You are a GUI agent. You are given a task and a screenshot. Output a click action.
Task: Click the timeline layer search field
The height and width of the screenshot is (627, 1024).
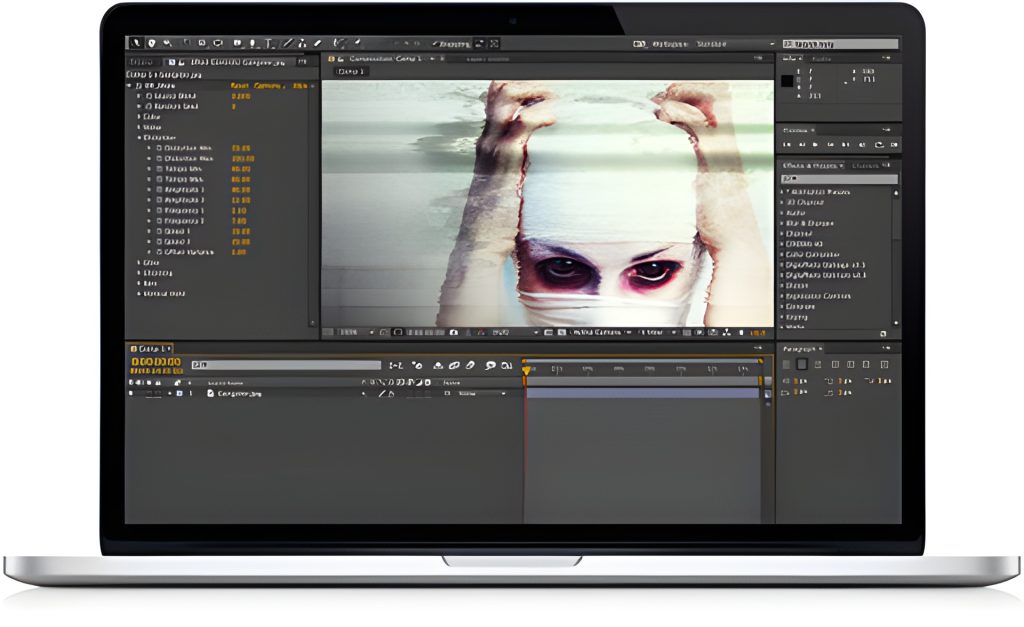[x=286, y=364]
